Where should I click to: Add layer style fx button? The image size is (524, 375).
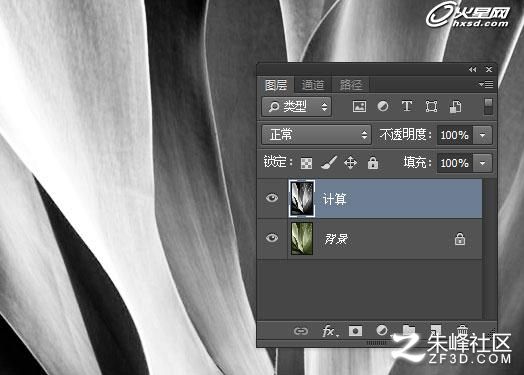[x=330, y=331]
